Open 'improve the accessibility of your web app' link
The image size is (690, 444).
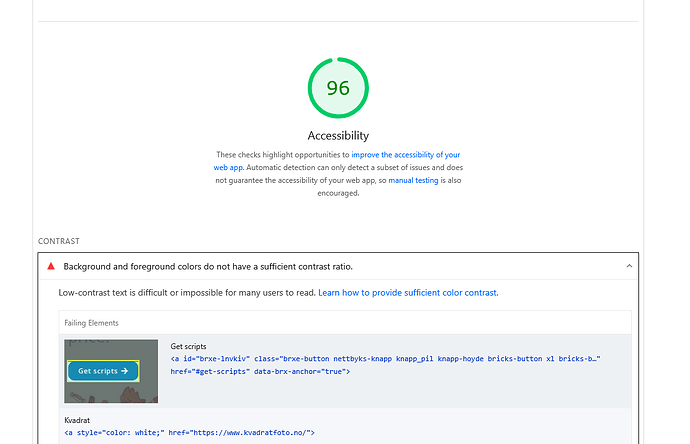[x=405, y=155]
